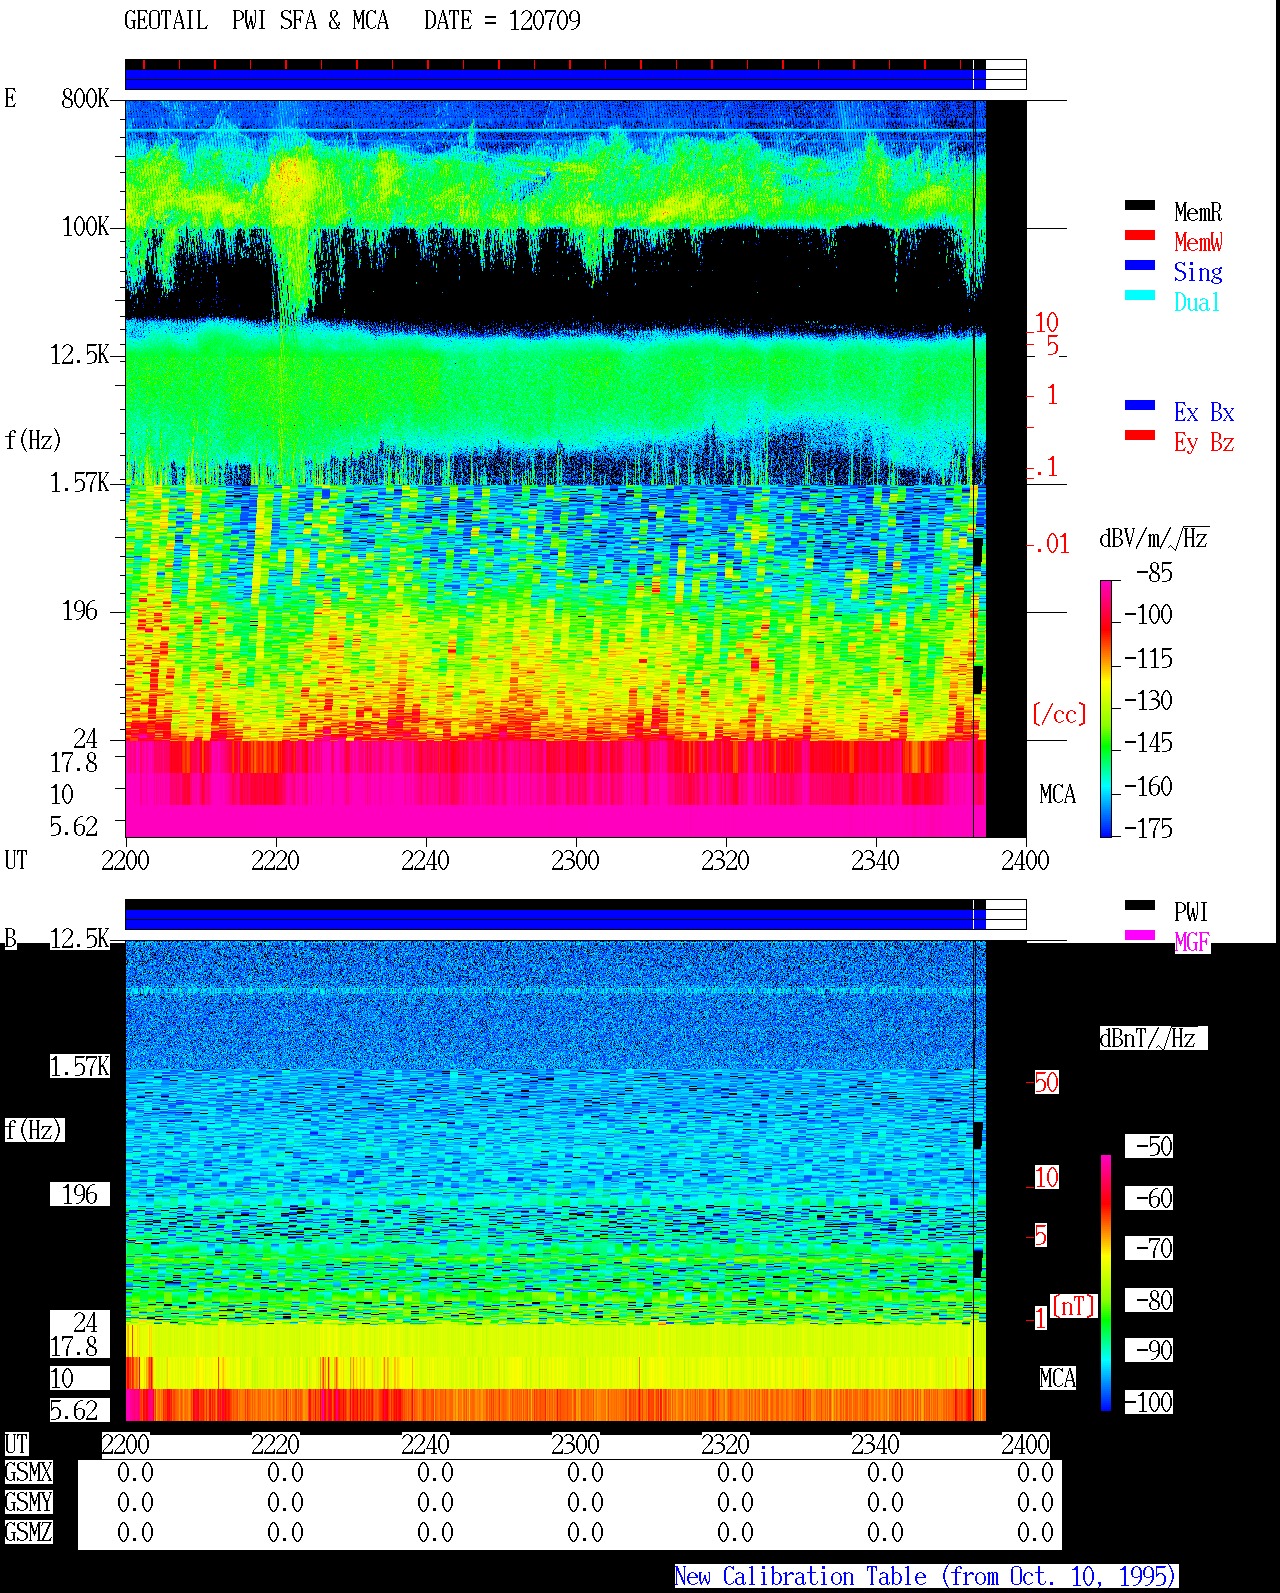Click the red Ey Bz legend swatch
The image size is (1280, 1593).
1140,436
